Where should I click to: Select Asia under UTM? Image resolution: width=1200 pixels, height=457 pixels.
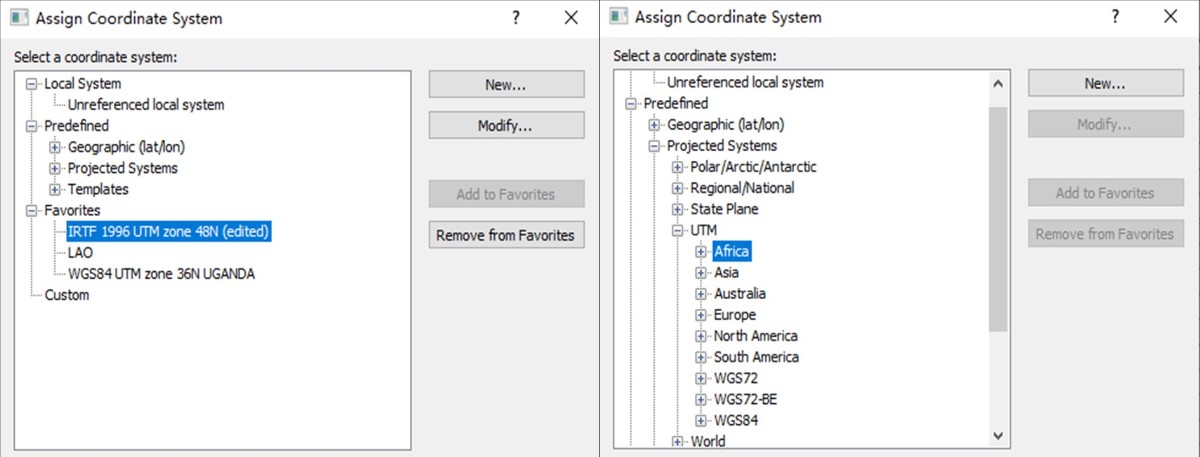(726, 273)
